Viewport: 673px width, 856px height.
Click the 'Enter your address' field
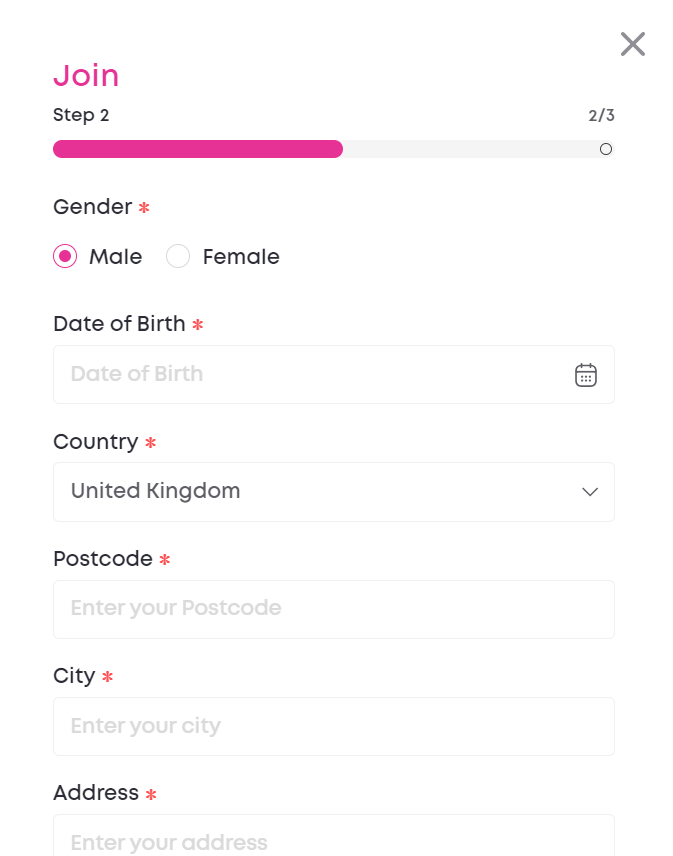pyautogui.click(x=333, y=840)
